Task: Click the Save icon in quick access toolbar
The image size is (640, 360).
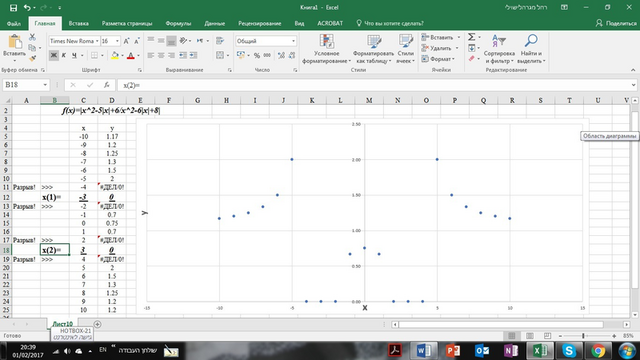Action: (x=13, y=8)
